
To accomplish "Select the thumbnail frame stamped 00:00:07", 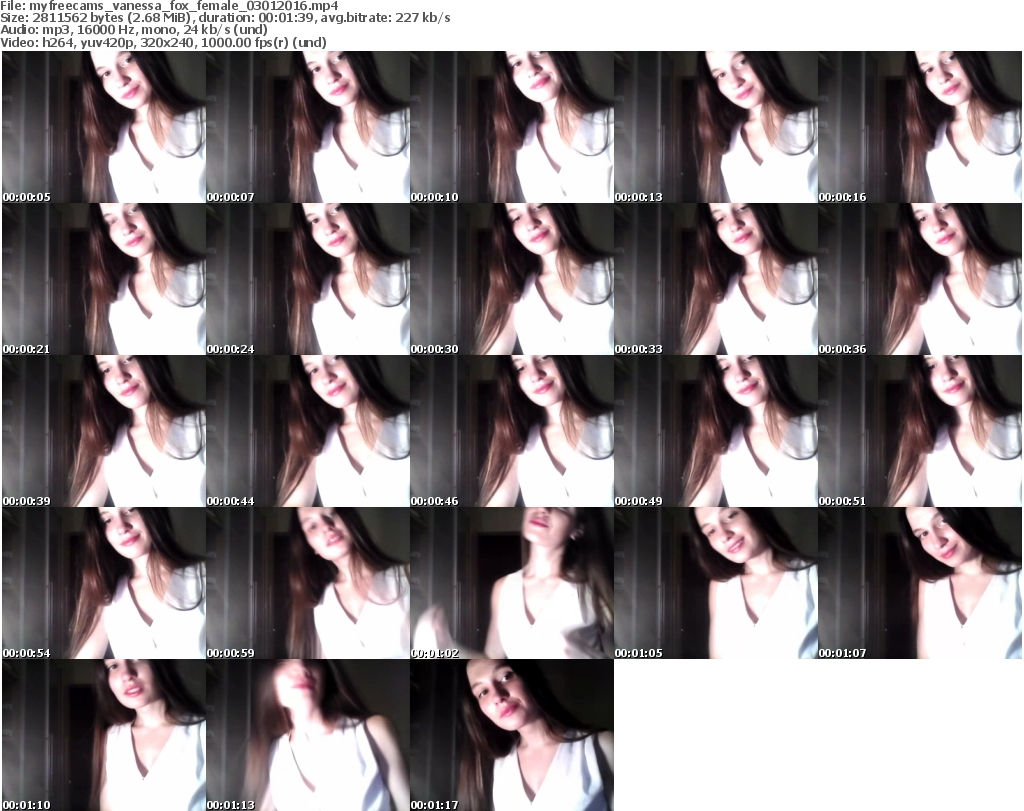I will tap(308, 127).
